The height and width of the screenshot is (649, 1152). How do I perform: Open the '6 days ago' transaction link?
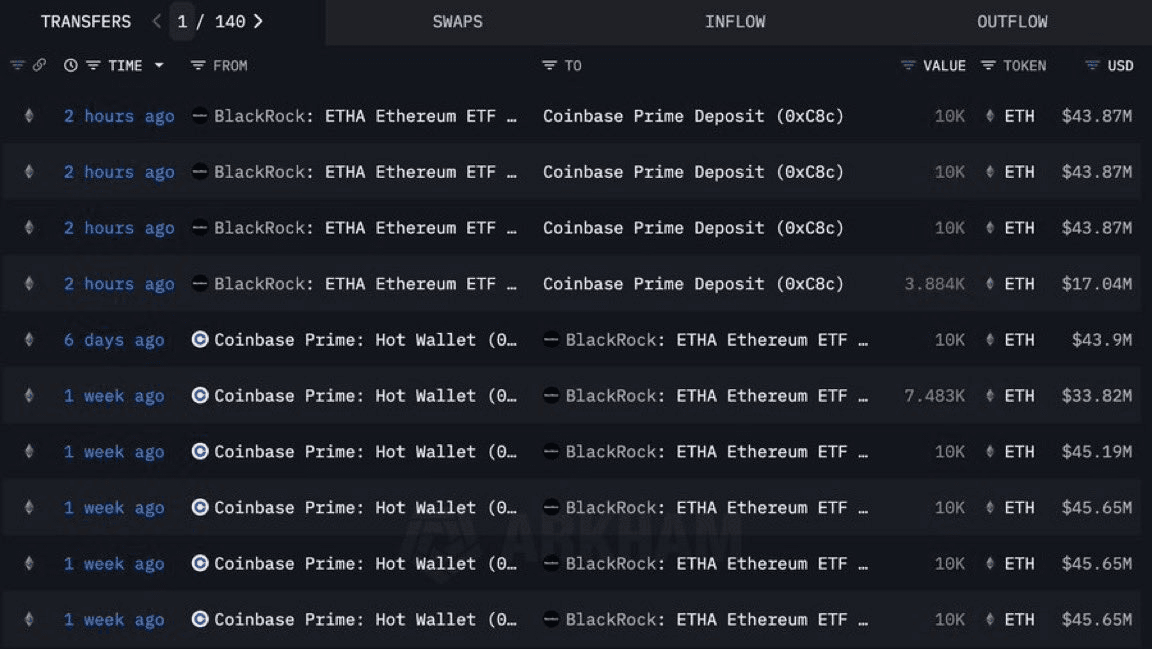[114, 340]
